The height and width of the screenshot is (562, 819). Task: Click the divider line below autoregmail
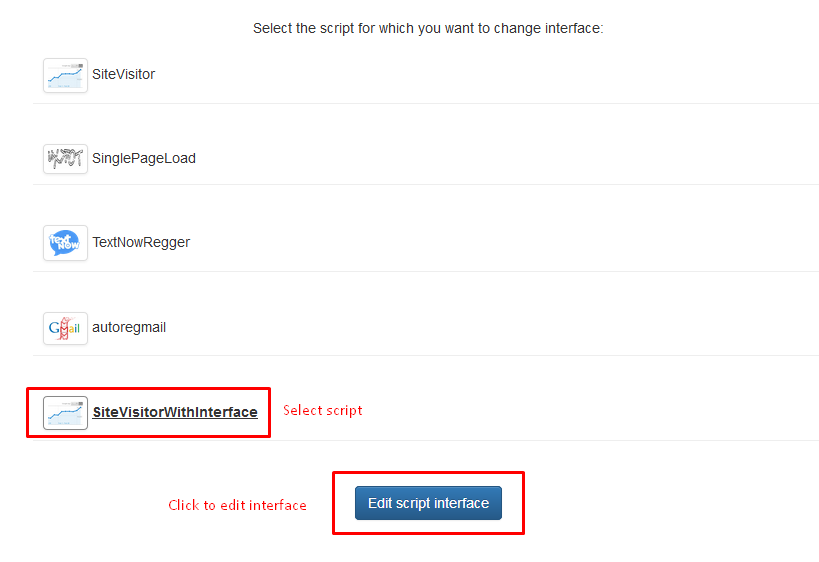[425, 355]
